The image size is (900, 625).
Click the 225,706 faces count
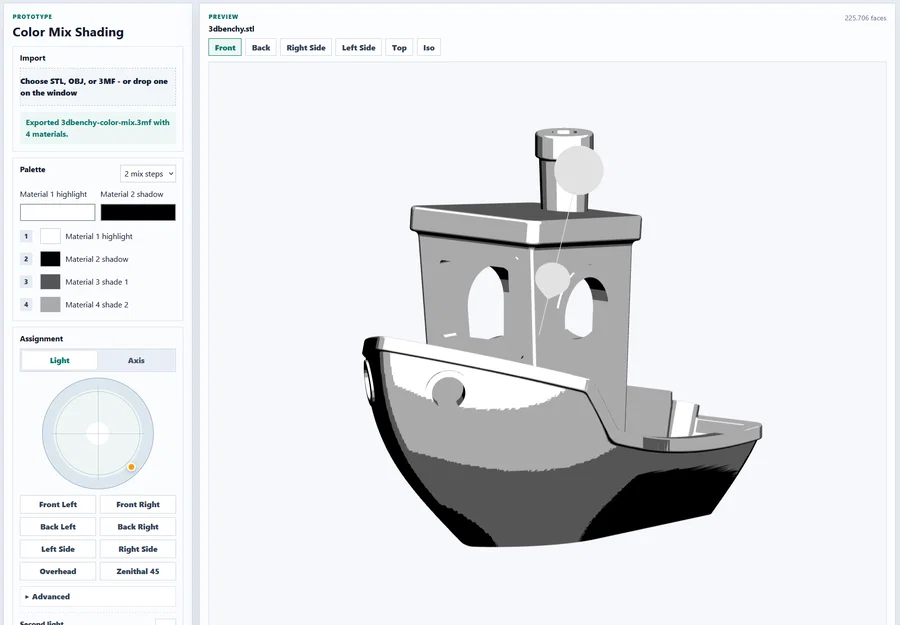coord(865,18)
